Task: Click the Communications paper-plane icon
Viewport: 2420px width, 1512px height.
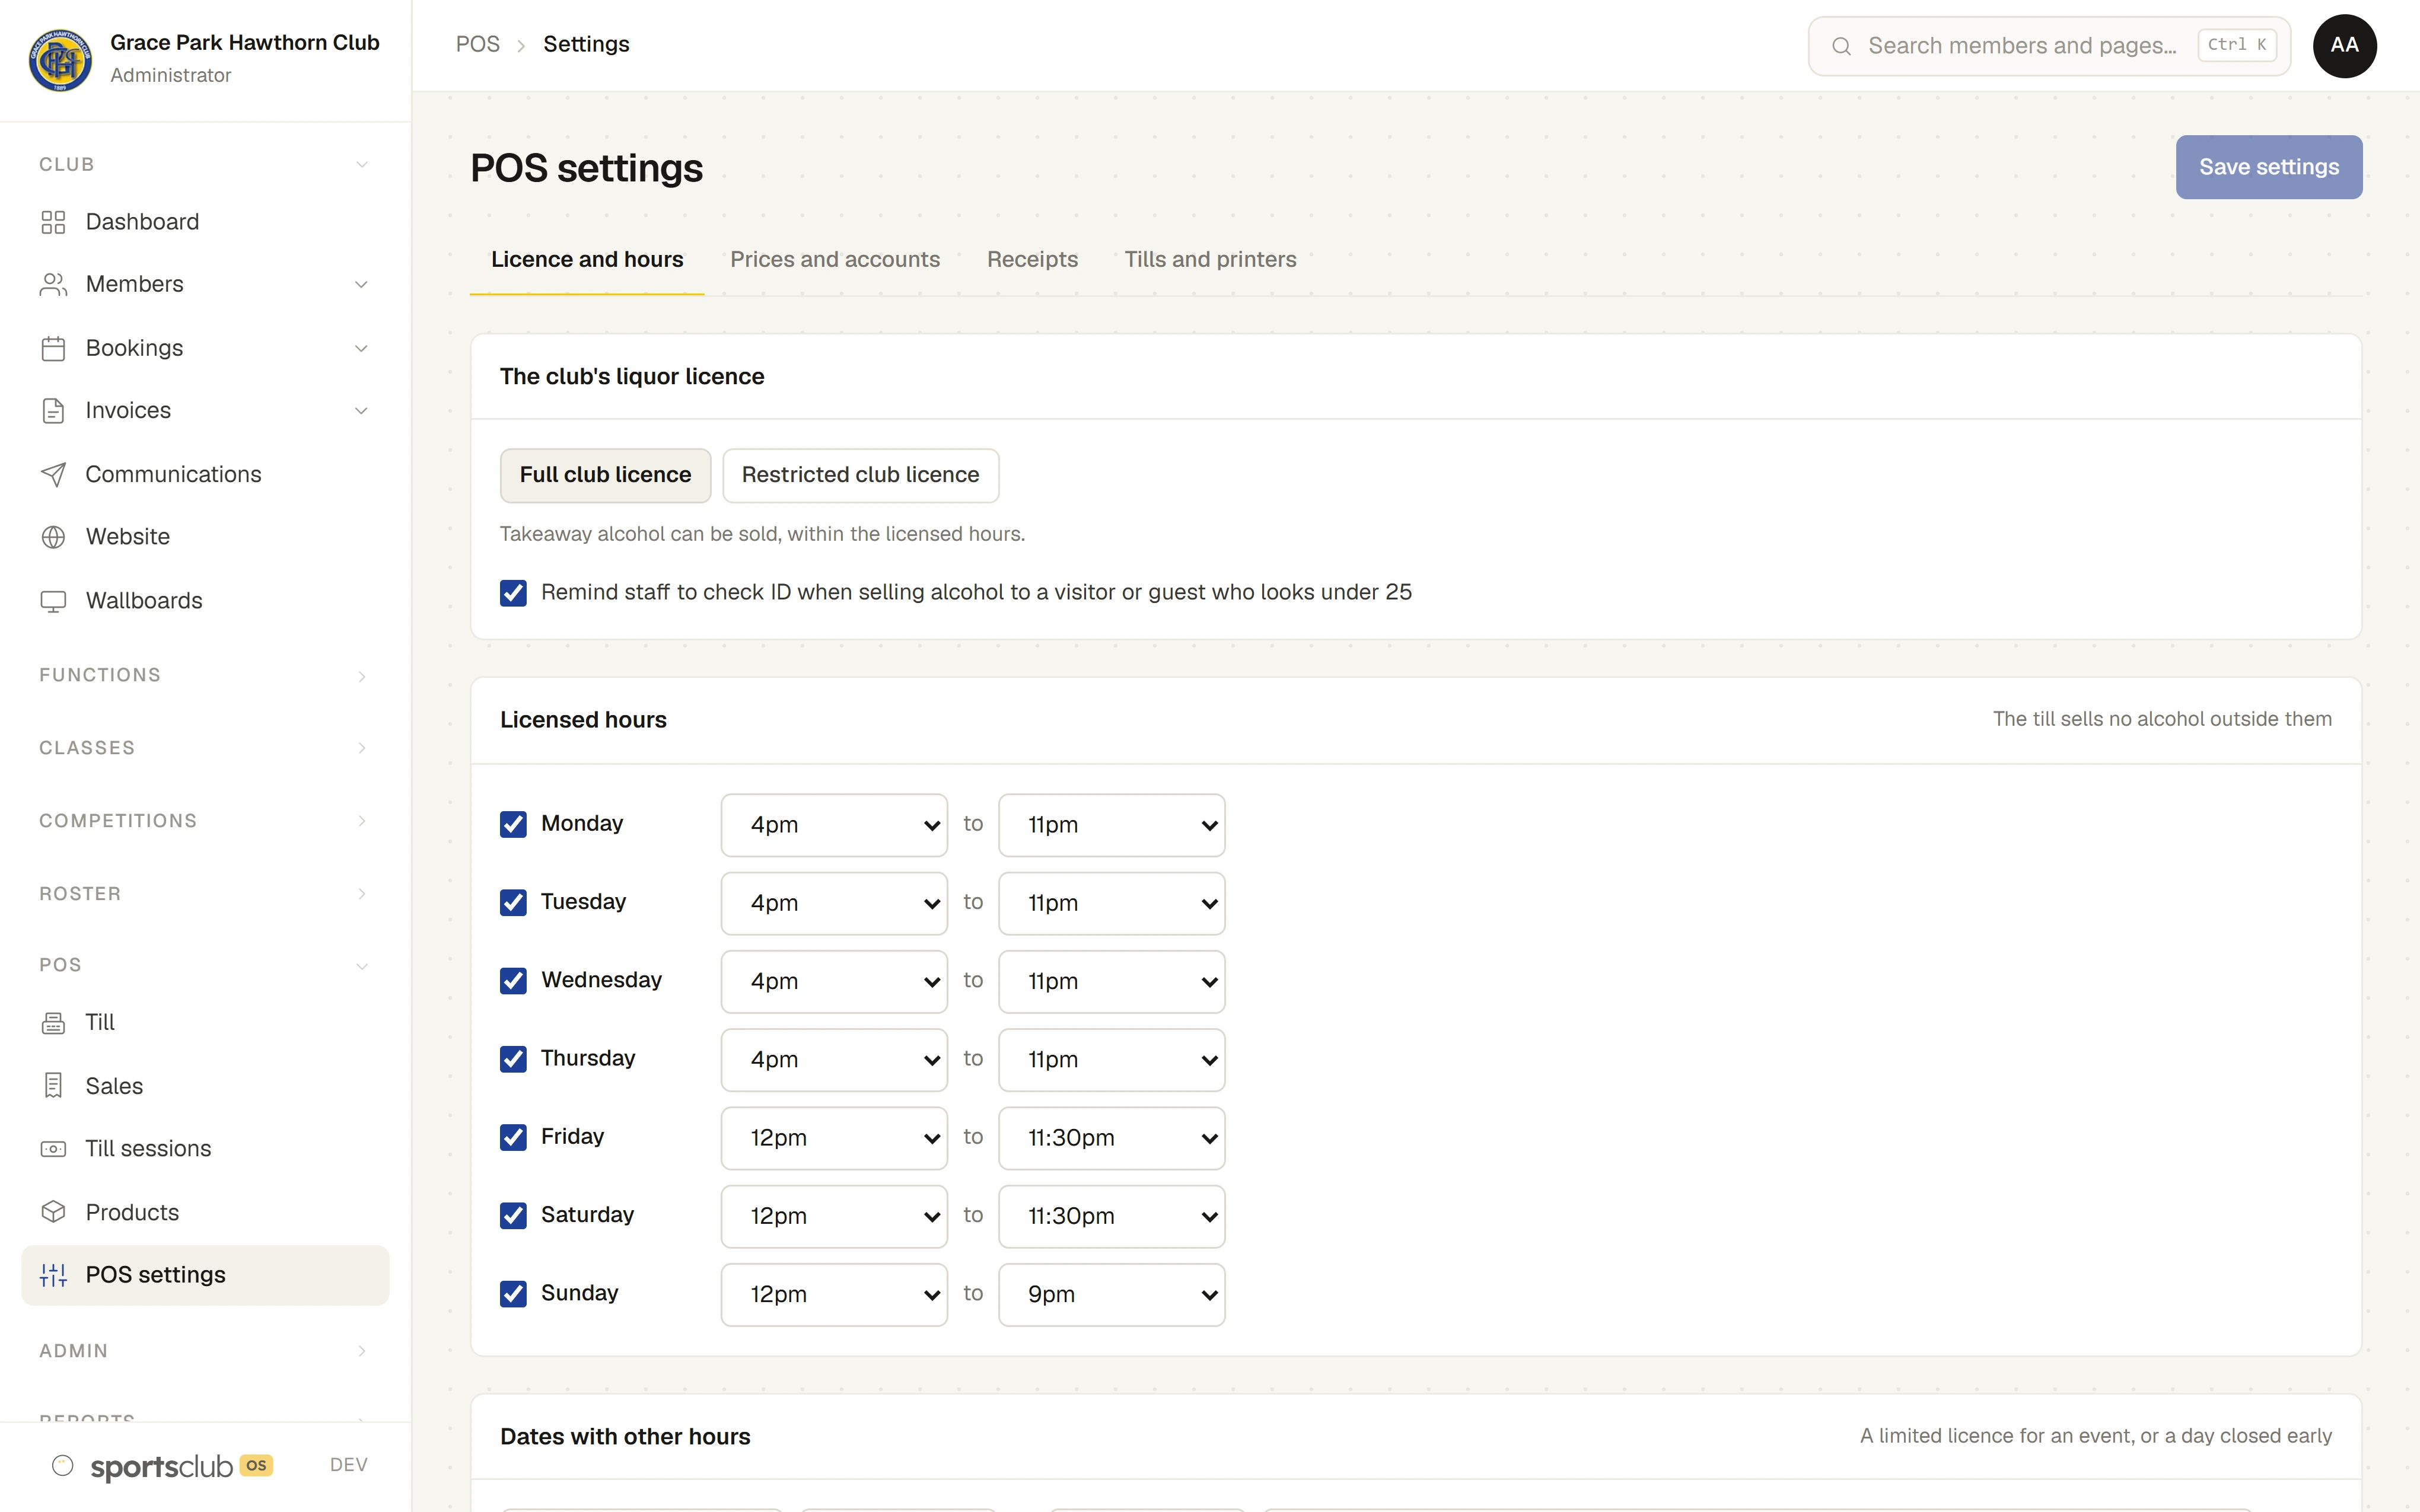Action: [x=53, y=474]
